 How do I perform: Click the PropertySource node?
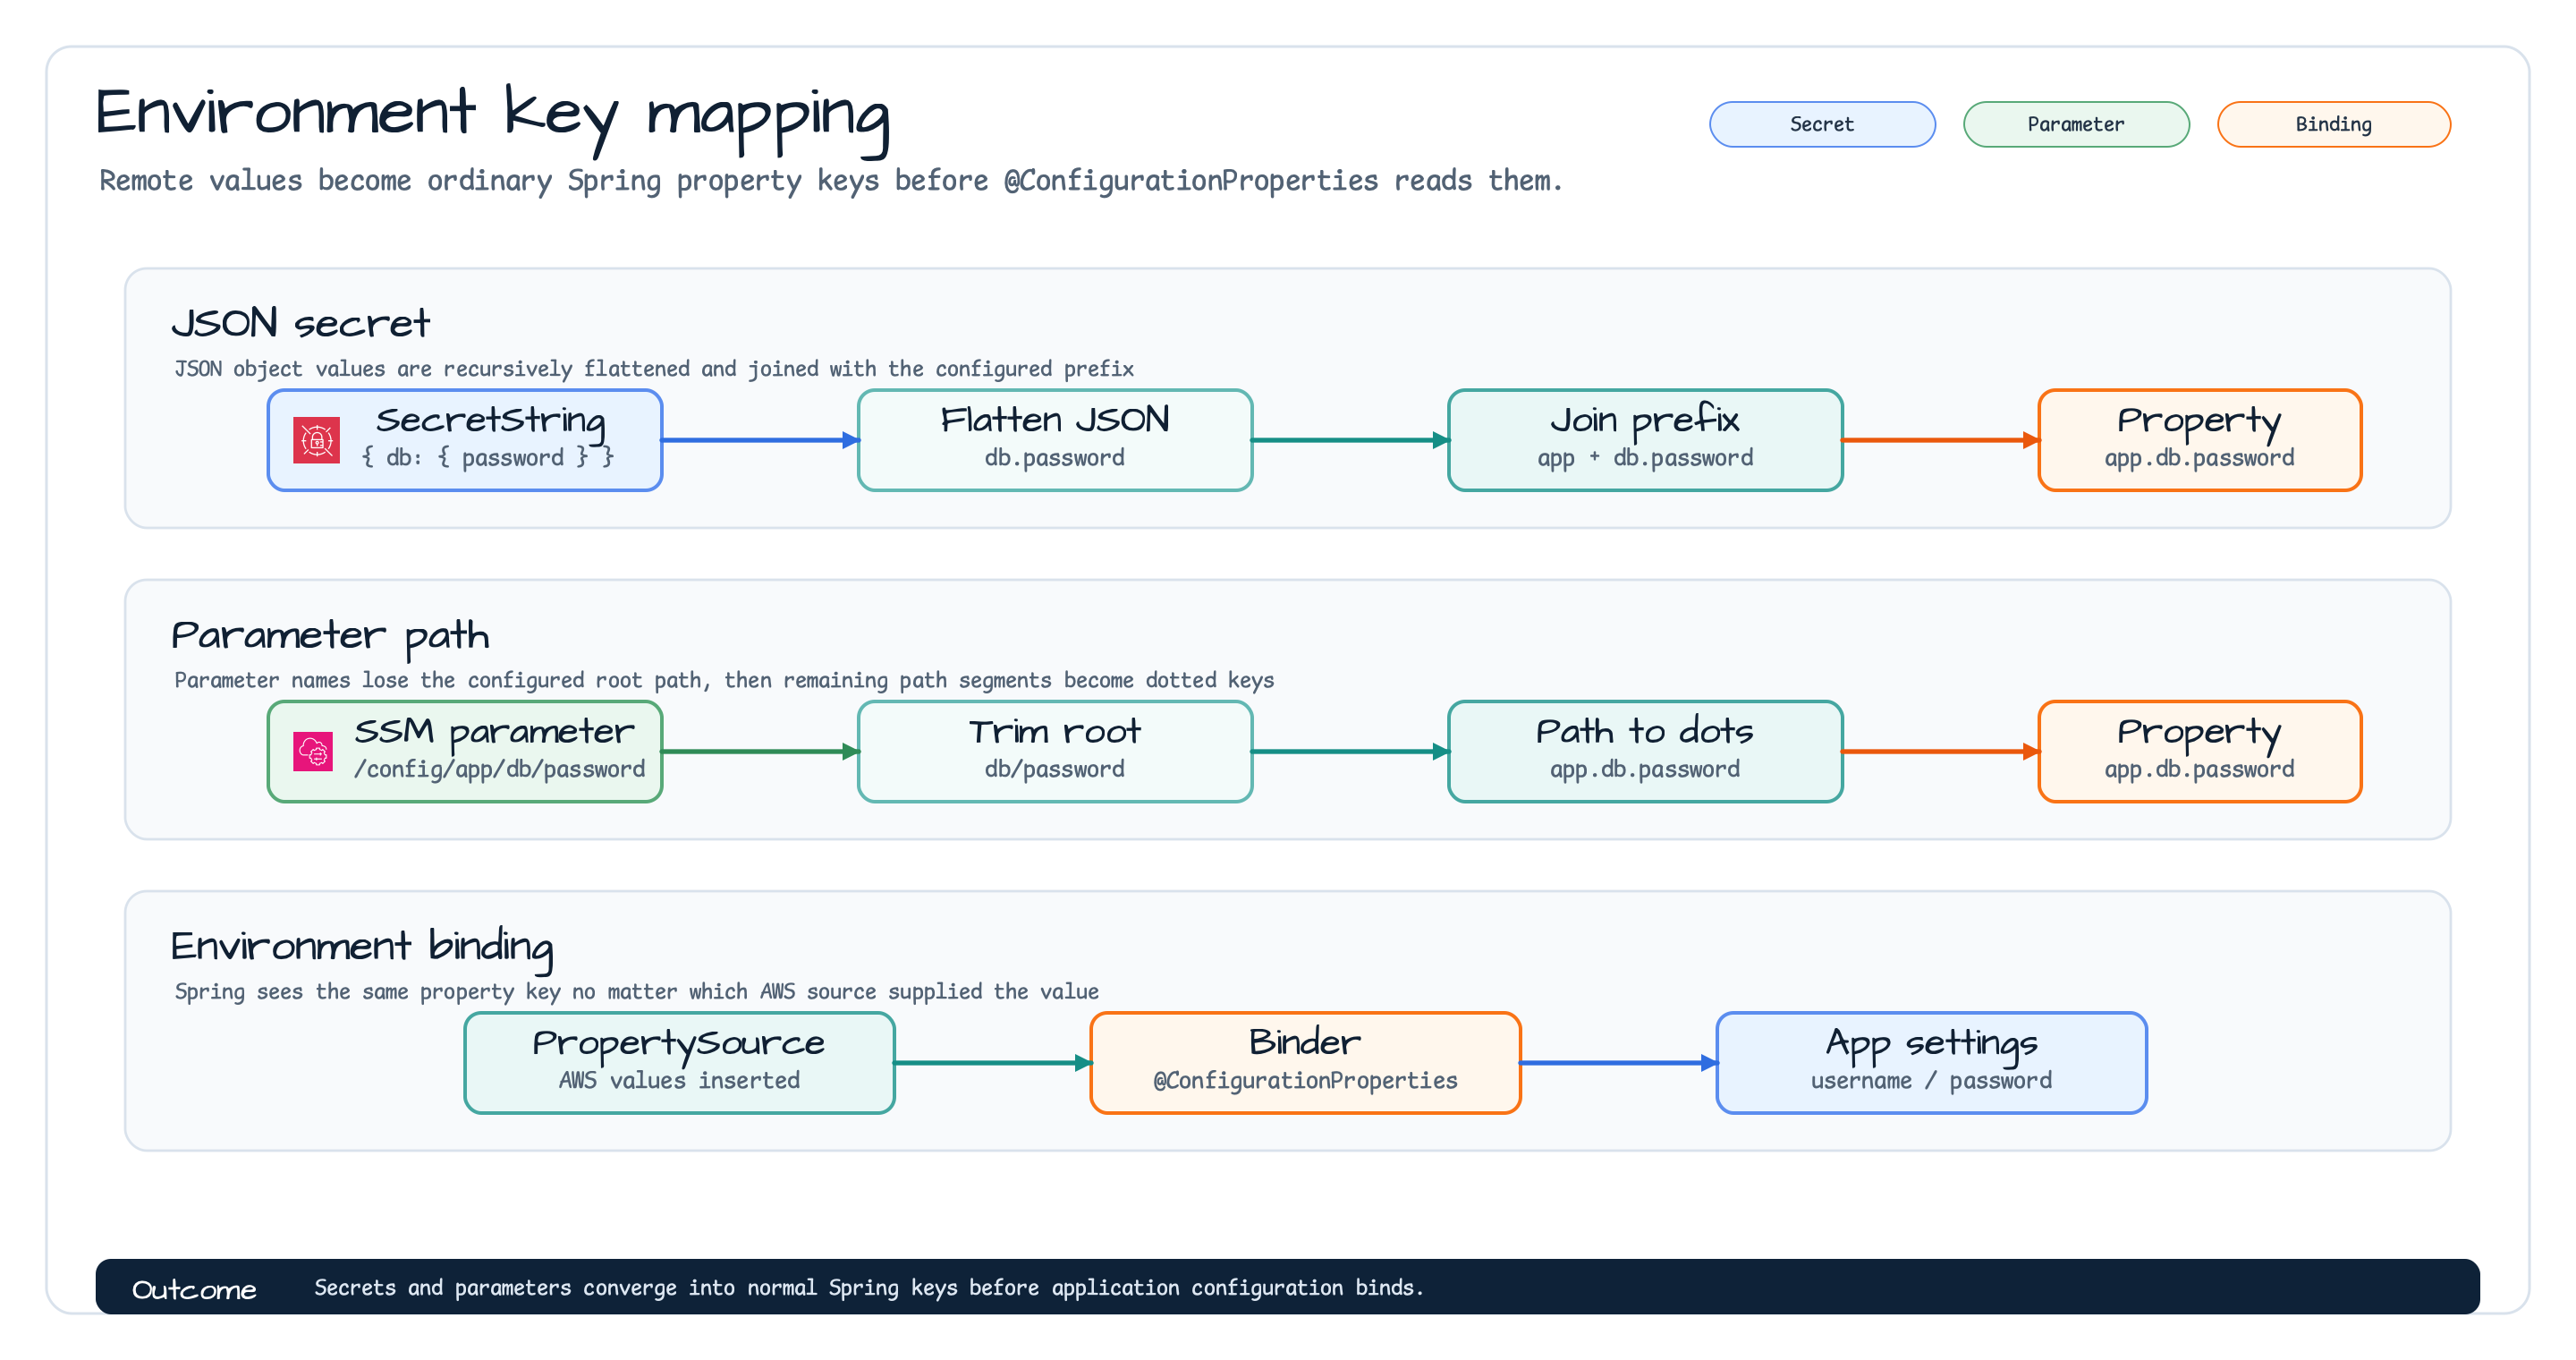click(679, 1063)
